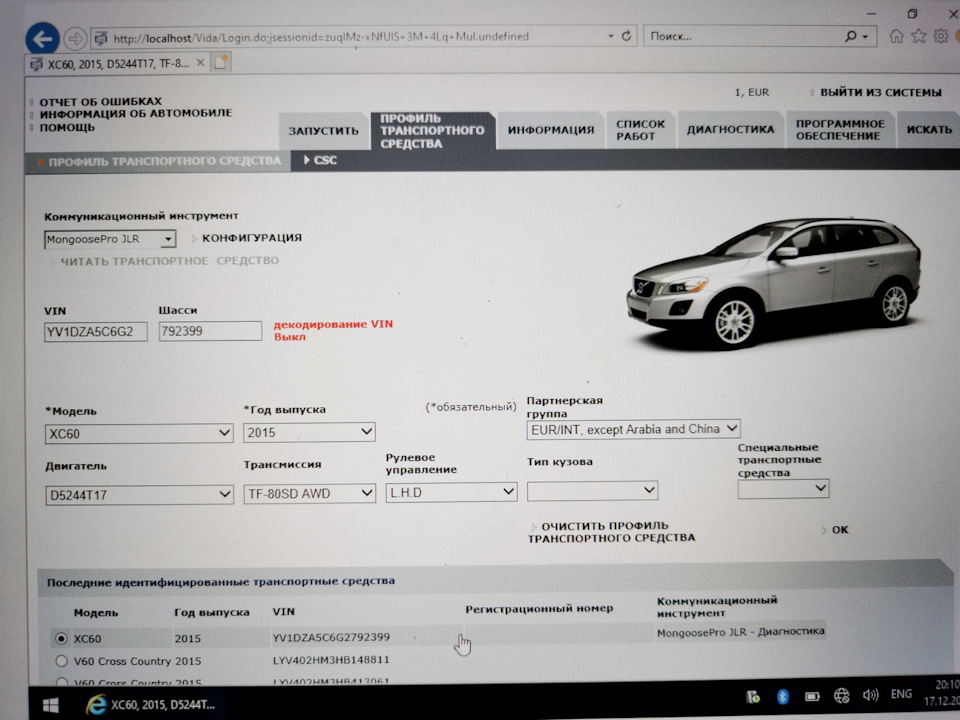Open browser settings via the gear icon
Screen dimensions: 960x720
939,35
